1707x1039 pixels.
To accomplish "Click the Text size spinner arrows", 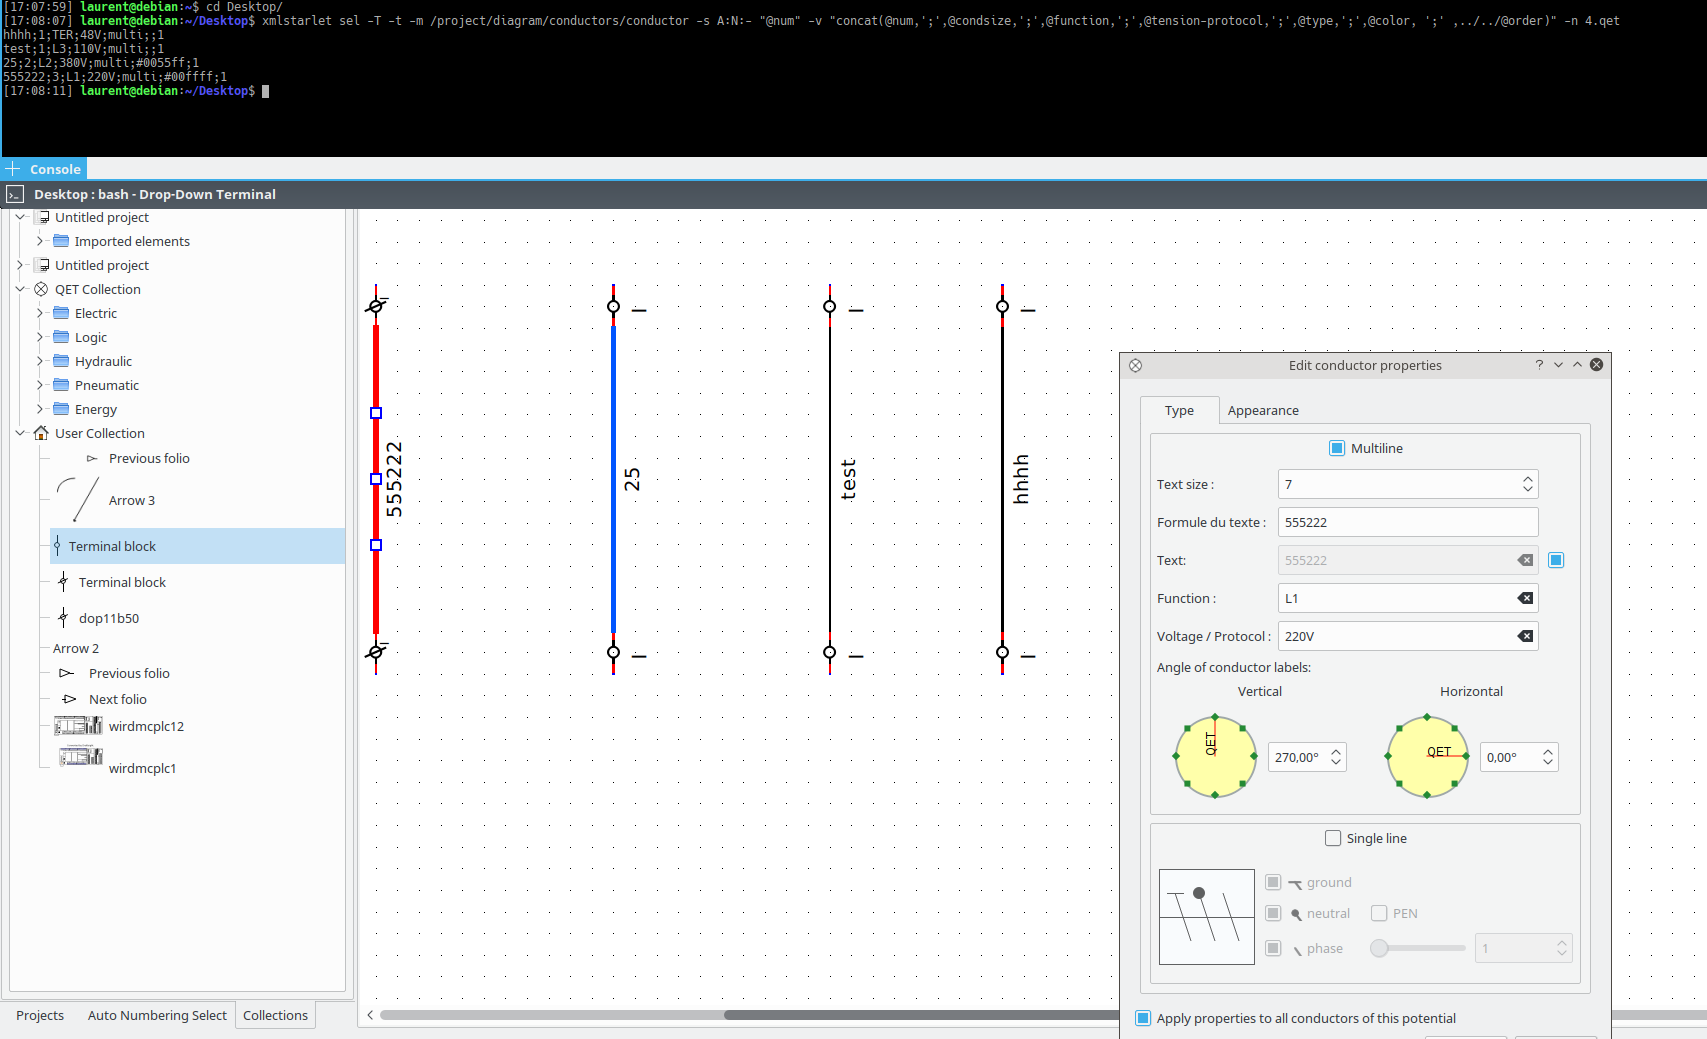I will click(x=1527, y=484).
